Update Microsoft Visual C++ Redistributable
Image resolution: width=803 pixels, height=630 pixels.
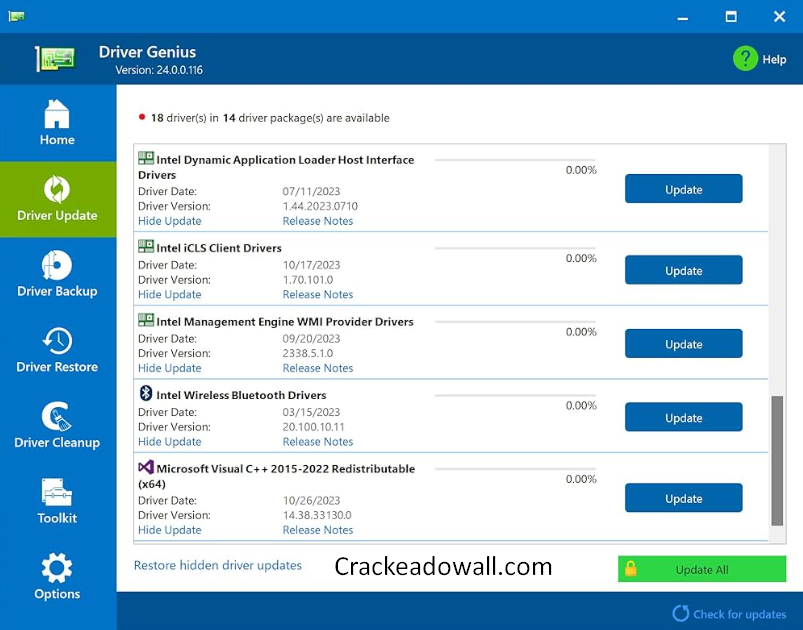(683, 498)
